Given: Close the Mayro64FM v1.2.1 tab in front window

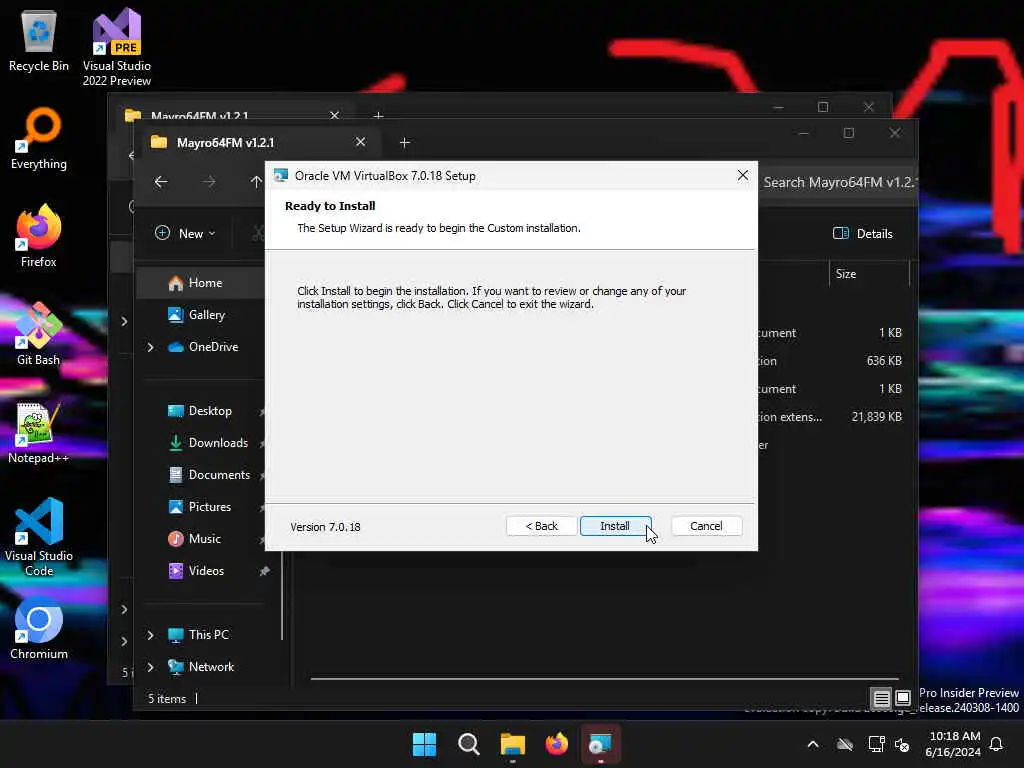Looking at the screenshot, I should pos(360,142).
